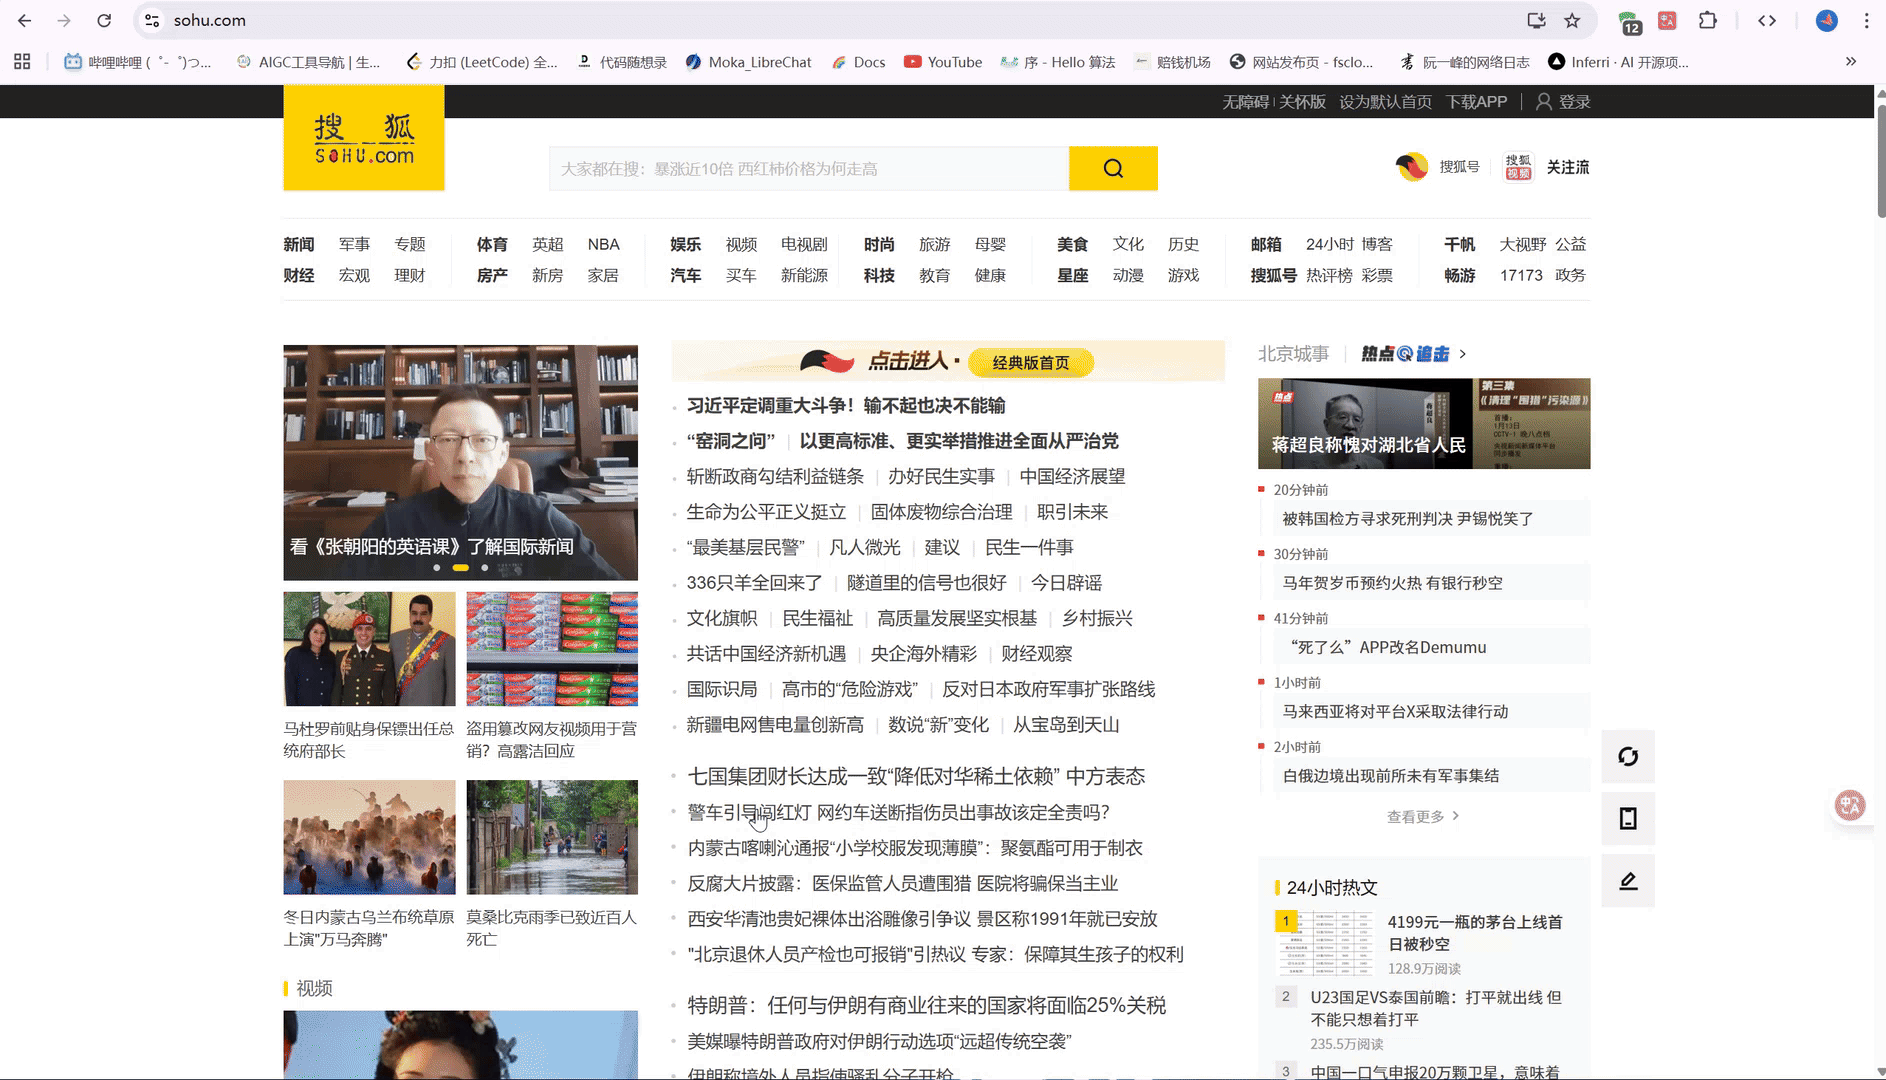Click the yellow search magnifier button

pos(1113,168)
